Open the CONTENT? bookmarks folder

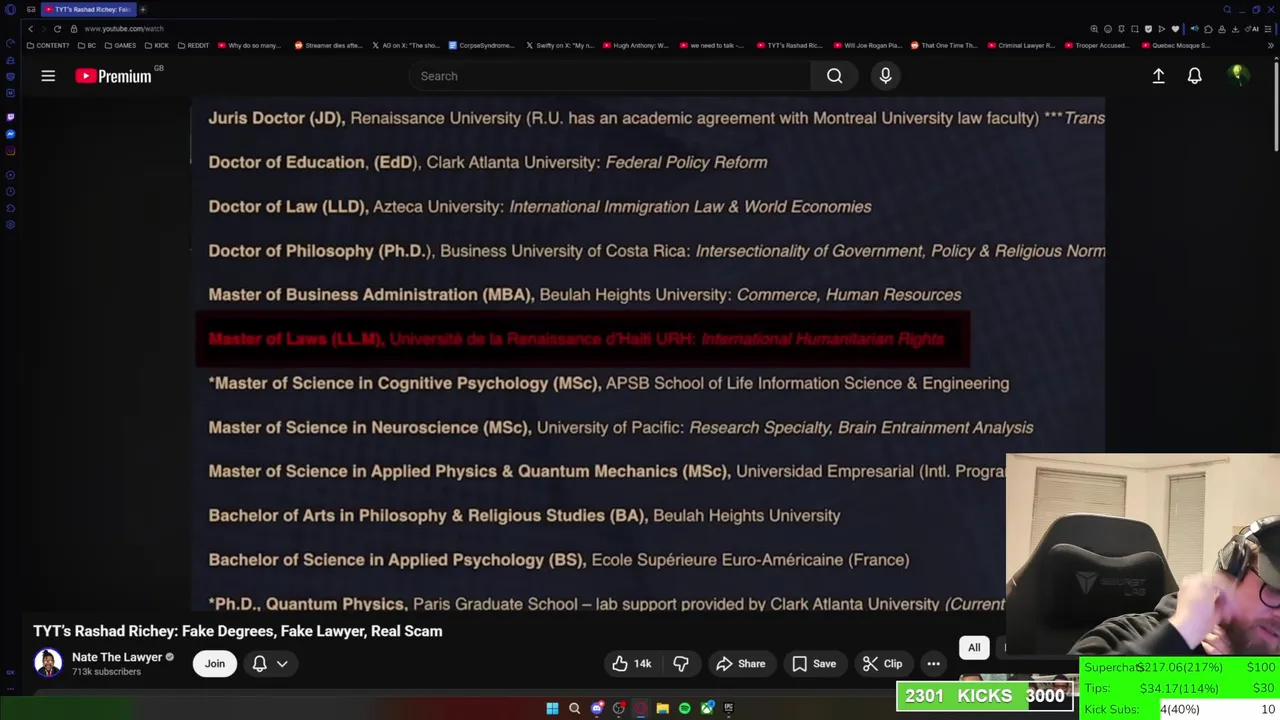click(x=48, y=45)
